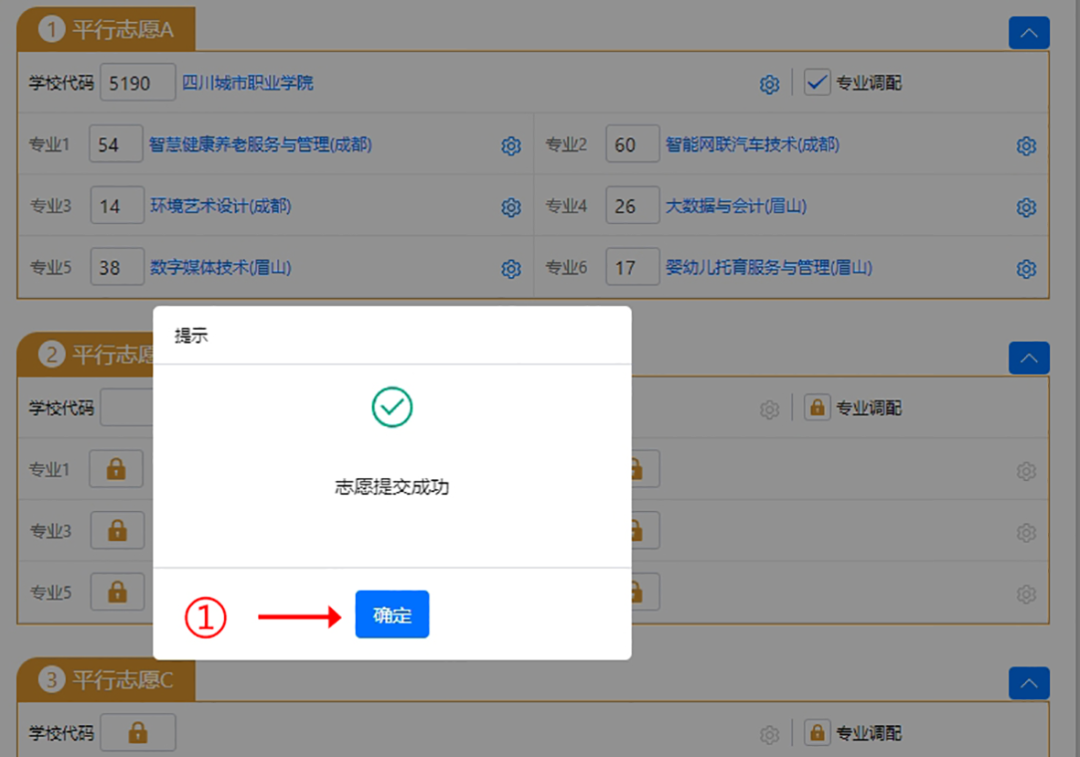The width and height of the screenshot is (1080, 757).
Task: Open settings gear for 专业1 智慧健康养老服务与管理
Action: (x=511, y=146)
